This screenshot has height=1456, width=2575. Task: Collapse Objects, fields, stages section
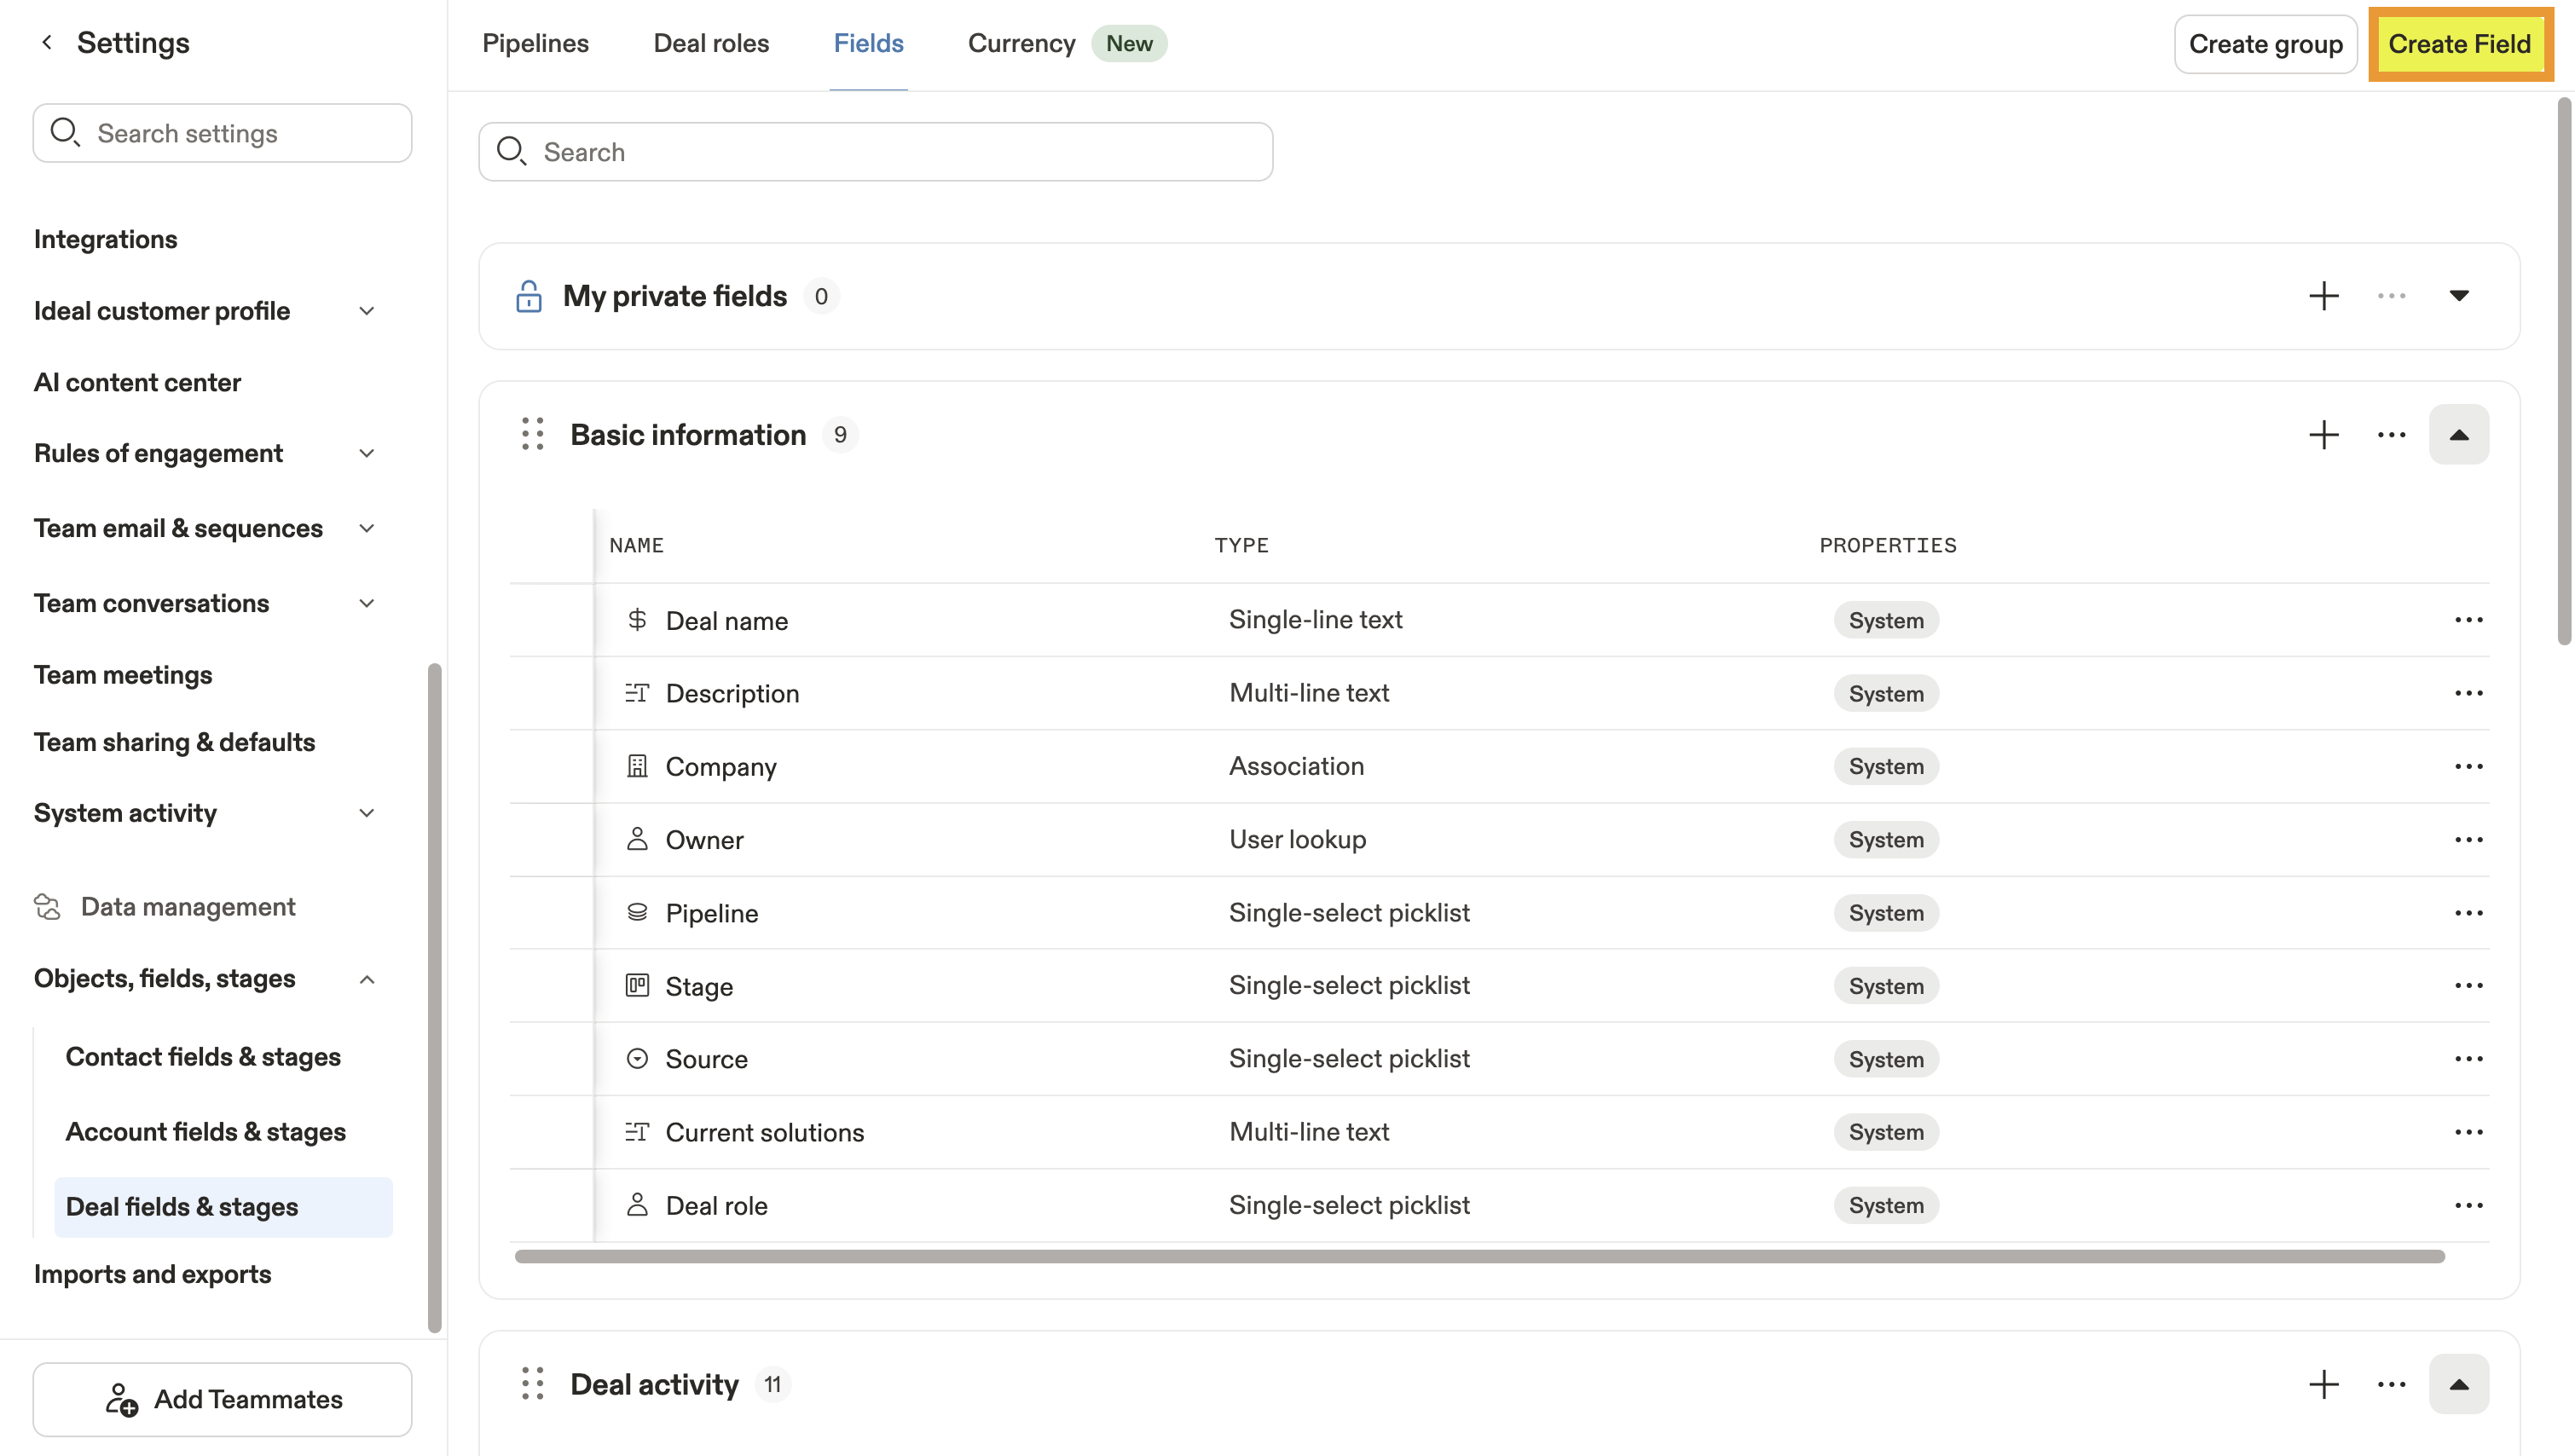tap(367, 979)
